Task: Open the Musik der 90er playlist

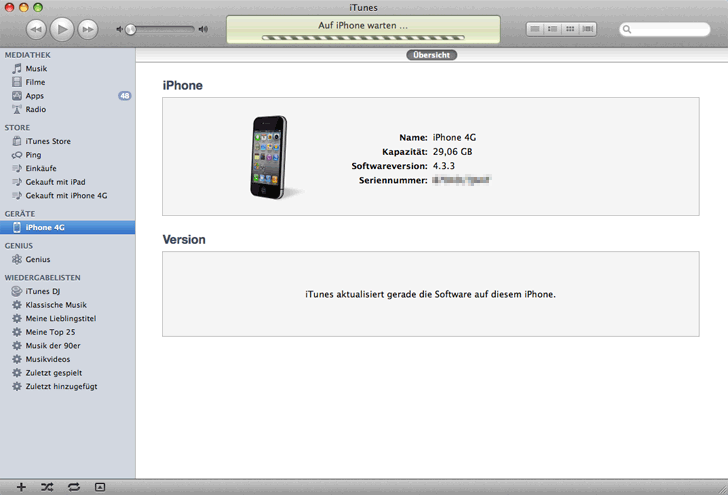Action: tap(68, 345)
